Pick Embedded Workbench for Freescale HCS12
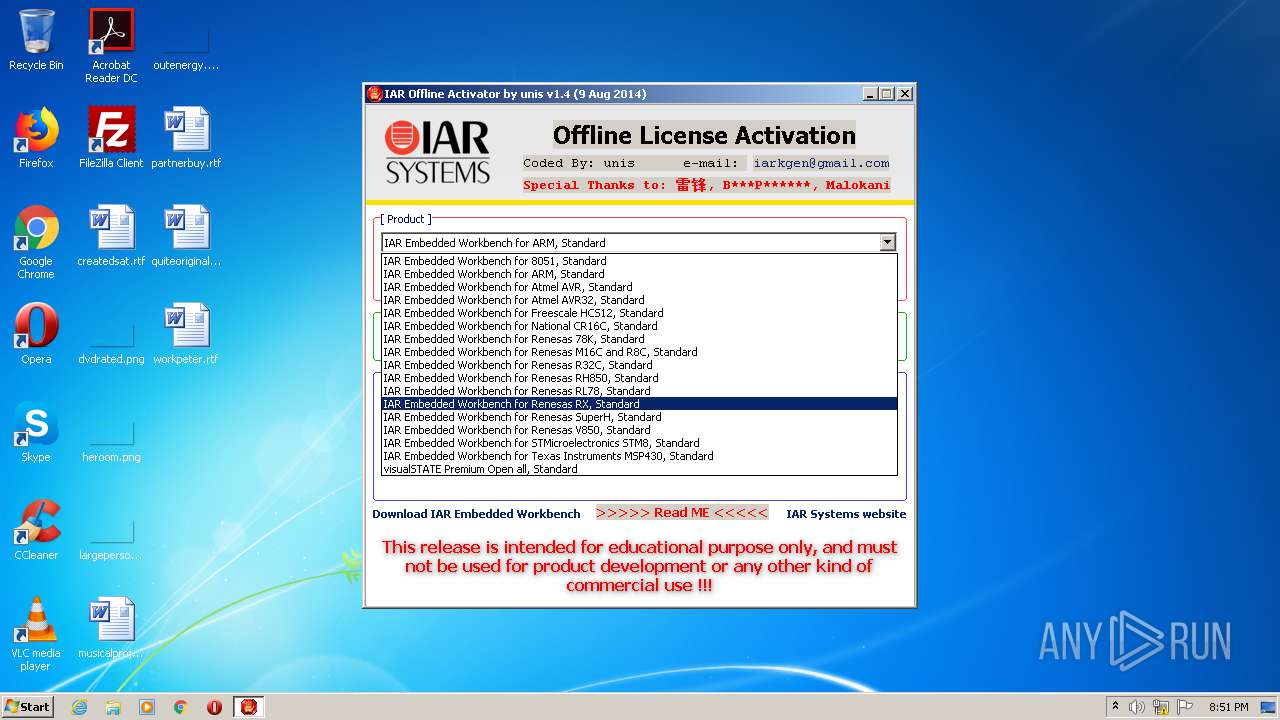1280x720 pixels. tap(639, 313)
